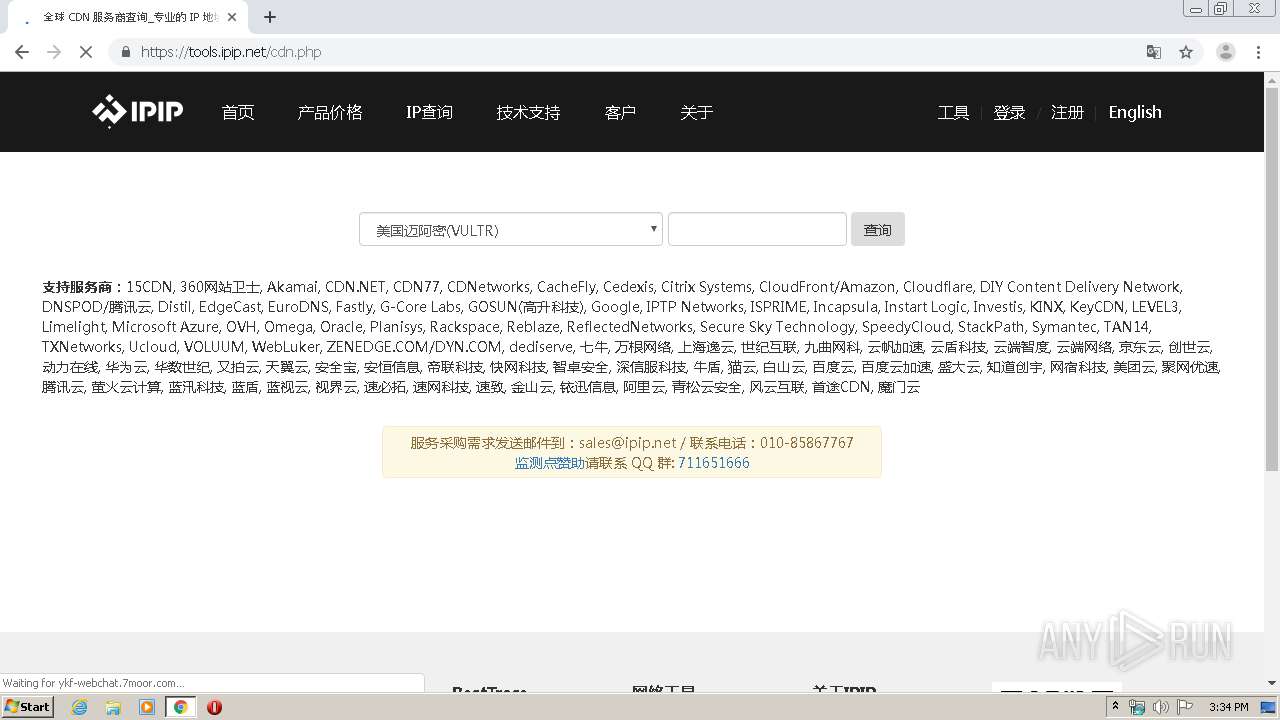Screen dimensions: 1280x720
Task: Open 关于 menu item
Action: [696, 112]
